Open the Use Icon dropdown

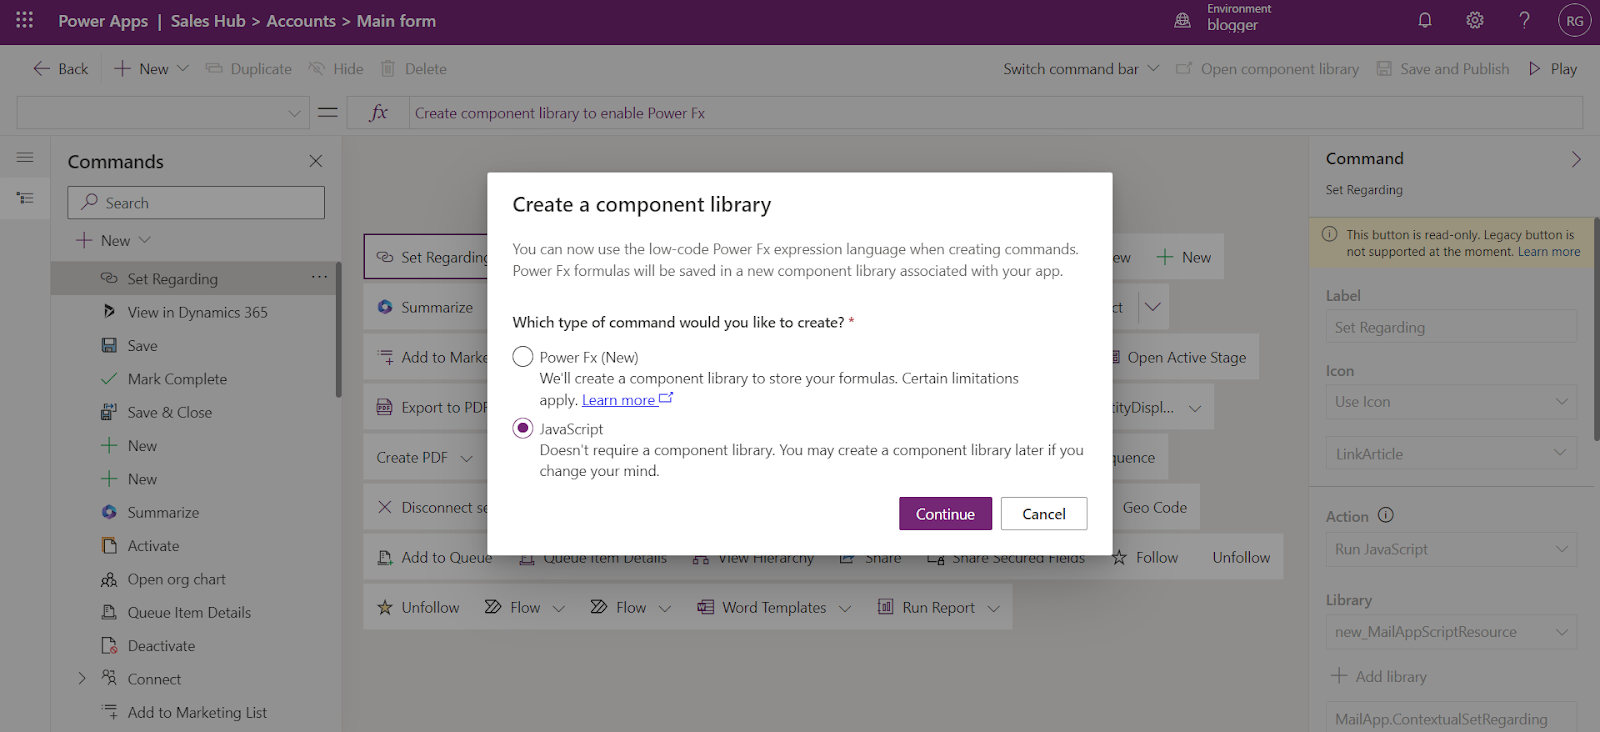(1451, 401)
